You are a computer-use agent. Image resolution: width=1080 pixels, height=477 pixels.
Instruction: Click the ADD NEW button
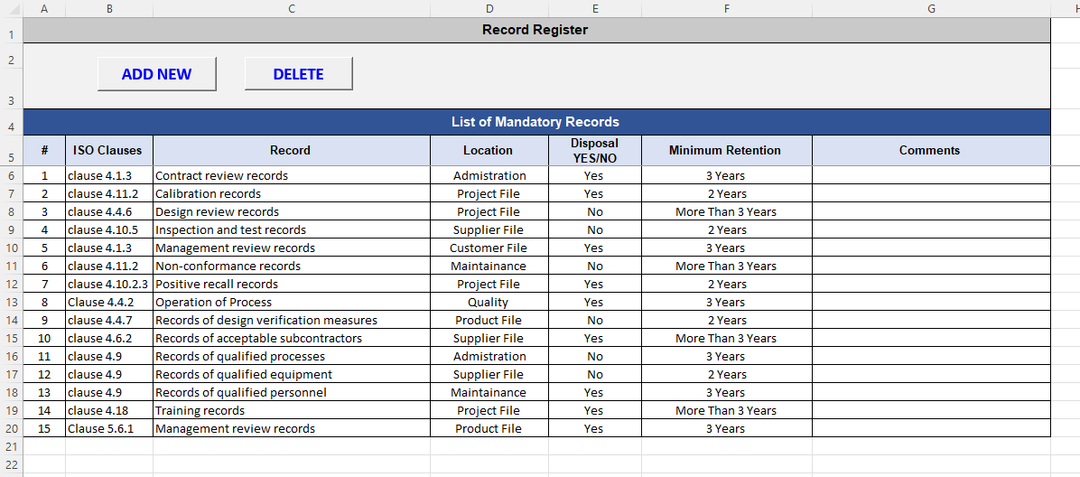(x=156, y=74)
